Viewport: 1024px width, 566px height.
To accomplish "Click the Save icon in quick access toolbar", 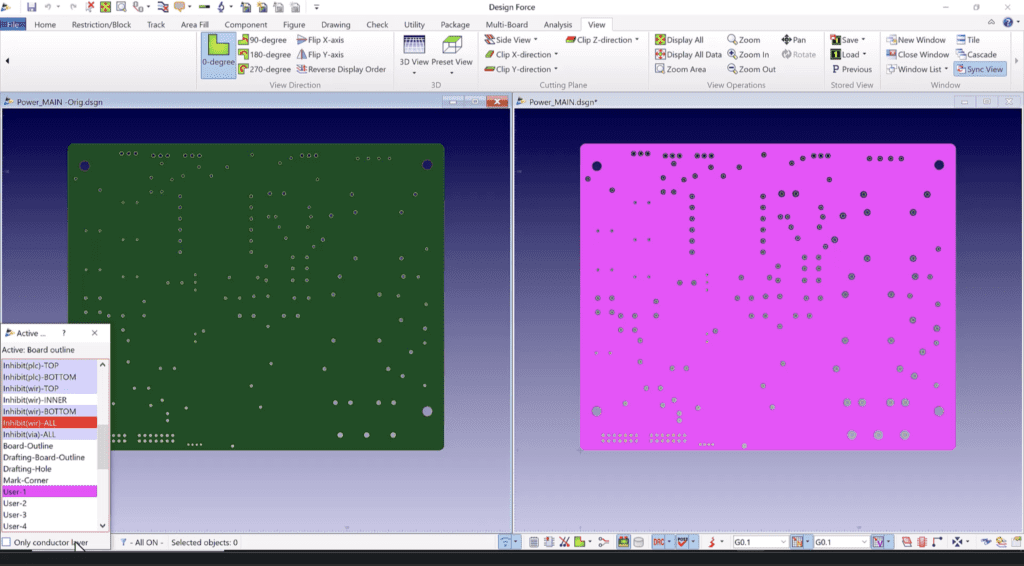I will click(x=31, y=7).
